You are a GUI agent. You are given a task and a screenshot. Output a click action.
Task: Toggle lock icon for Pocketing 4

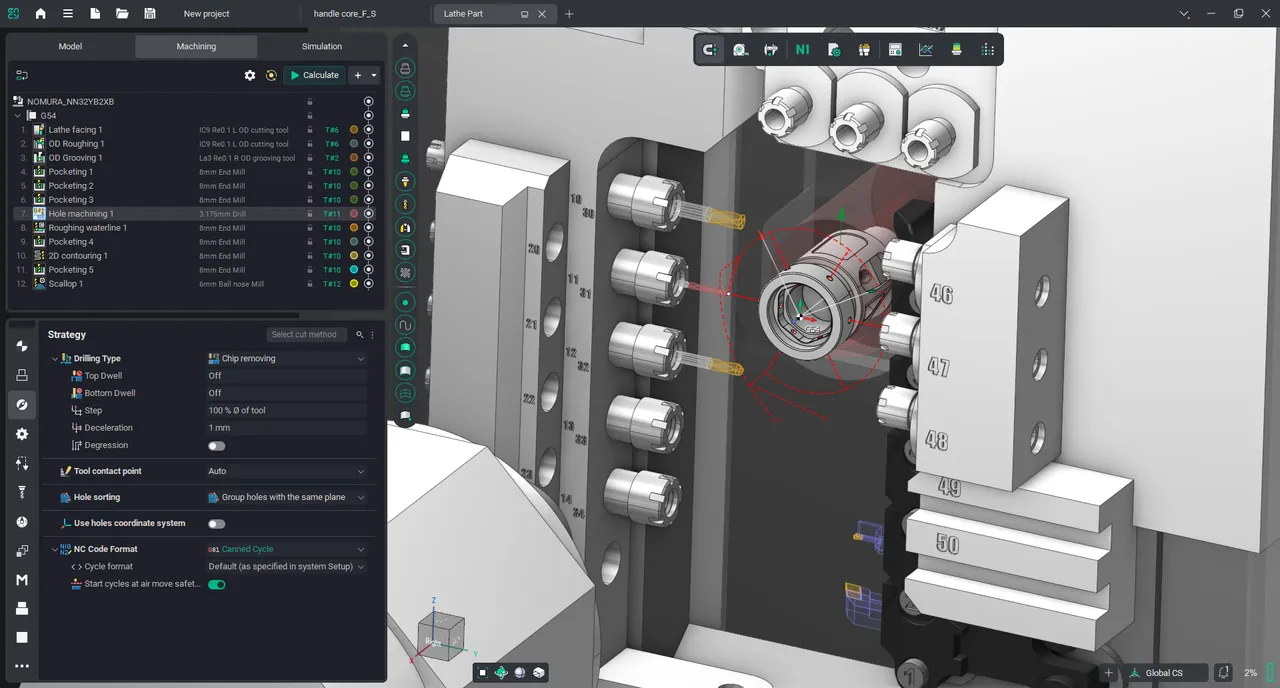click(310, 242)
